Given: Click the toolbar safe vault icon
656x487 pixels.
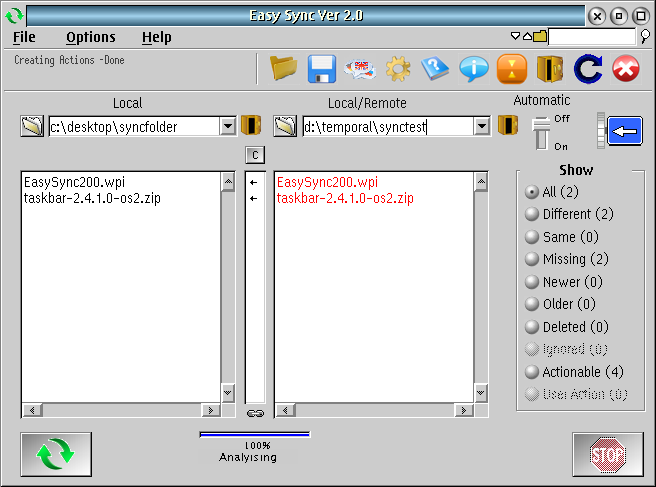Looking at the screenshot, I should [x=549, y=69].
